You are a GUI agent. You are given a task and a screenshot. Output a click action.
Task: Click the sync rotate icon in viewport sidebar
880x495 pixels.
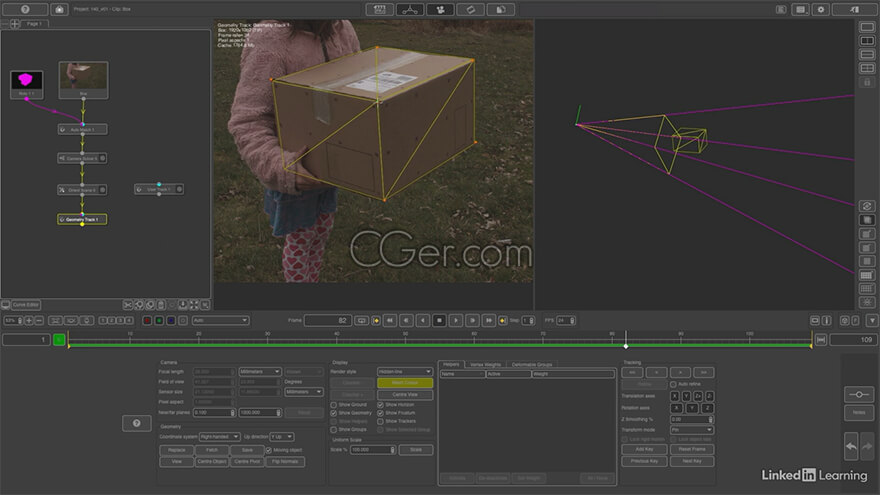tap(867, 206)
